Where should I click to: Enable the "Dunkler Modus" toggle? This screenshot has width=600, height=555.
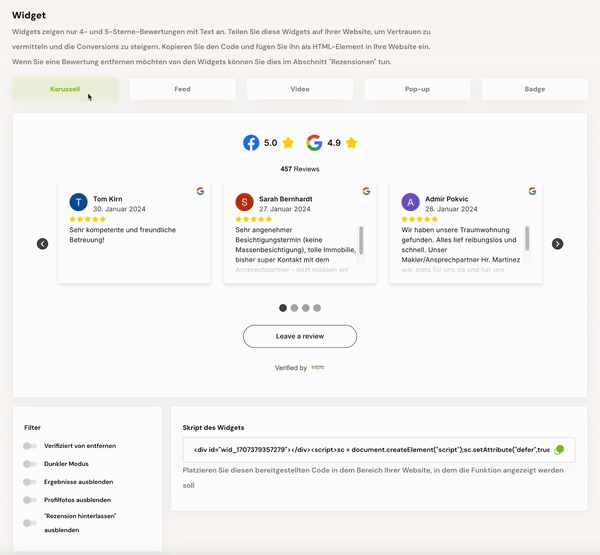[30, 464]
